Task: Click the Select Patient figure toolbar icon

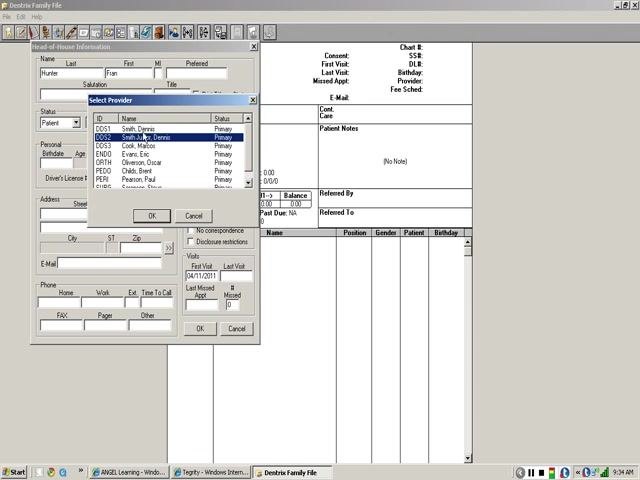Action: coord(9,32)
